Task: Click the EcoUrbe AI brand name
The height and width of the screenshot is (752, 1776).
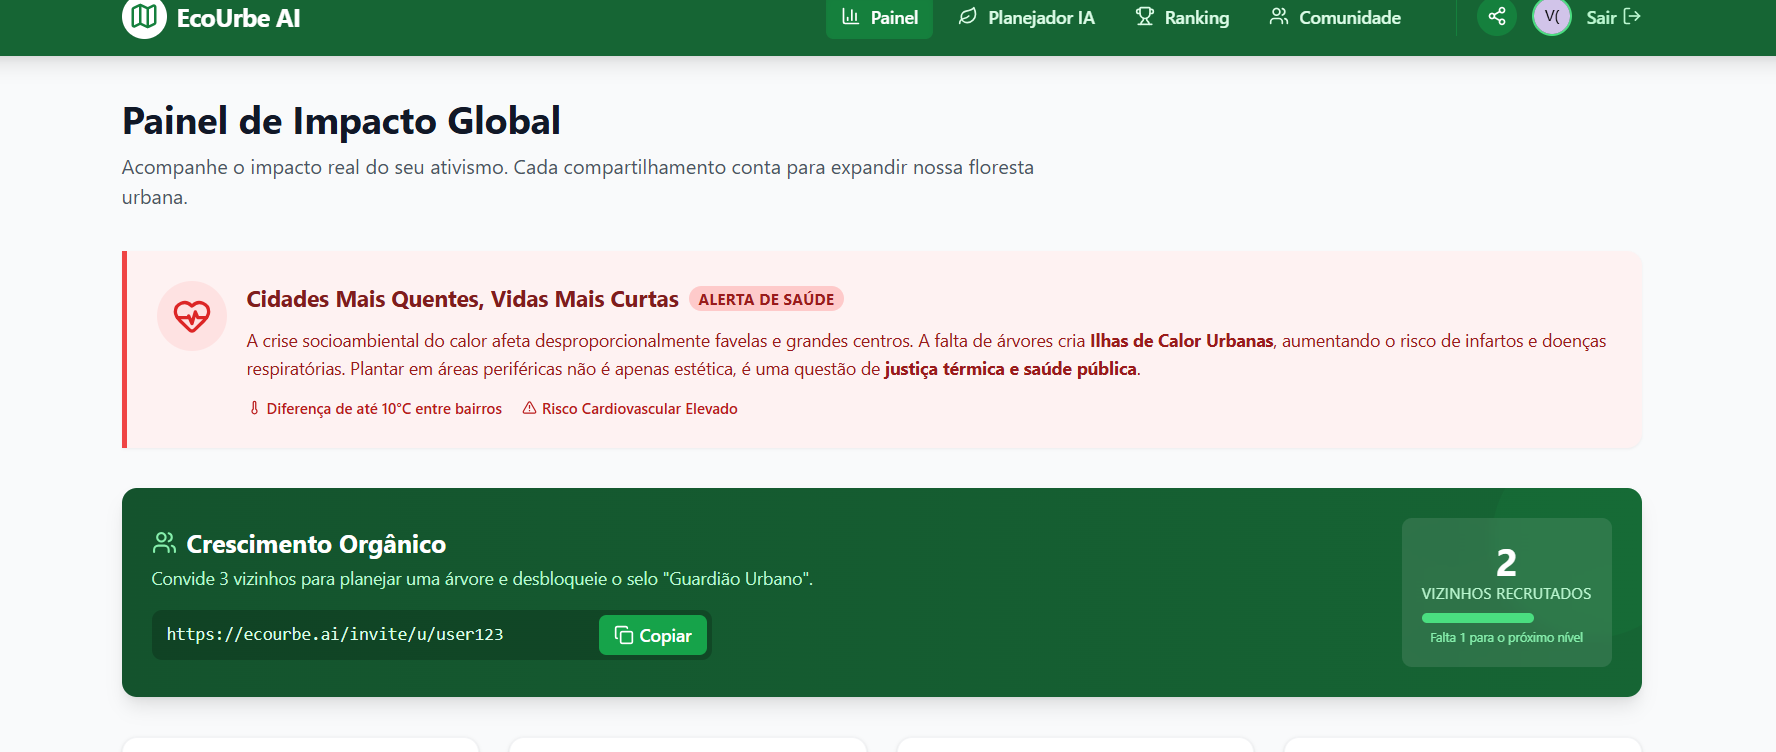Action: pos(238,19)
